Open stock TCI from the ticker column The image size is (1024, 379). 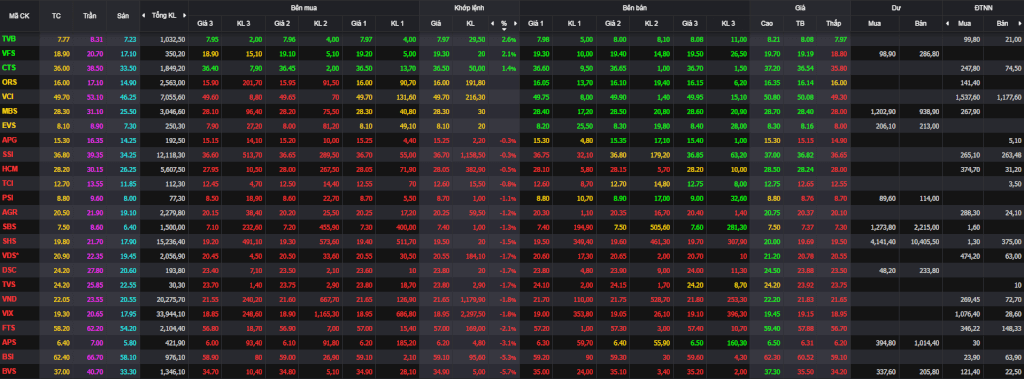click(8, 183)
